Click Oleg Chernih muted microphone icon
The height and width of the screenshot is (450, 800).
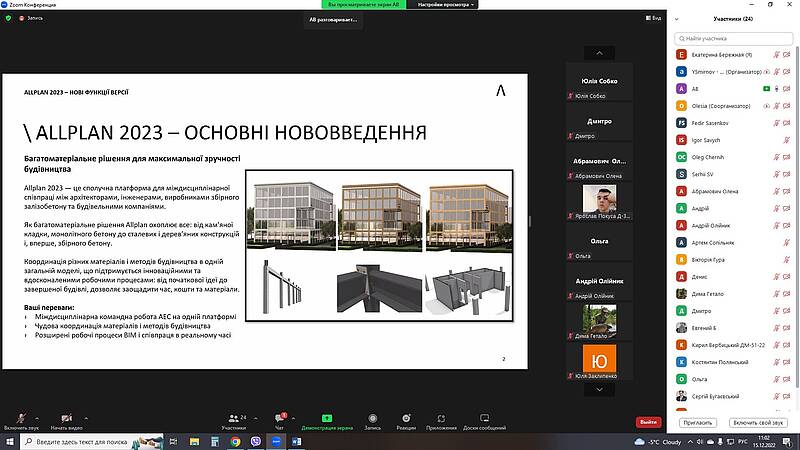[x=777, y=157]
